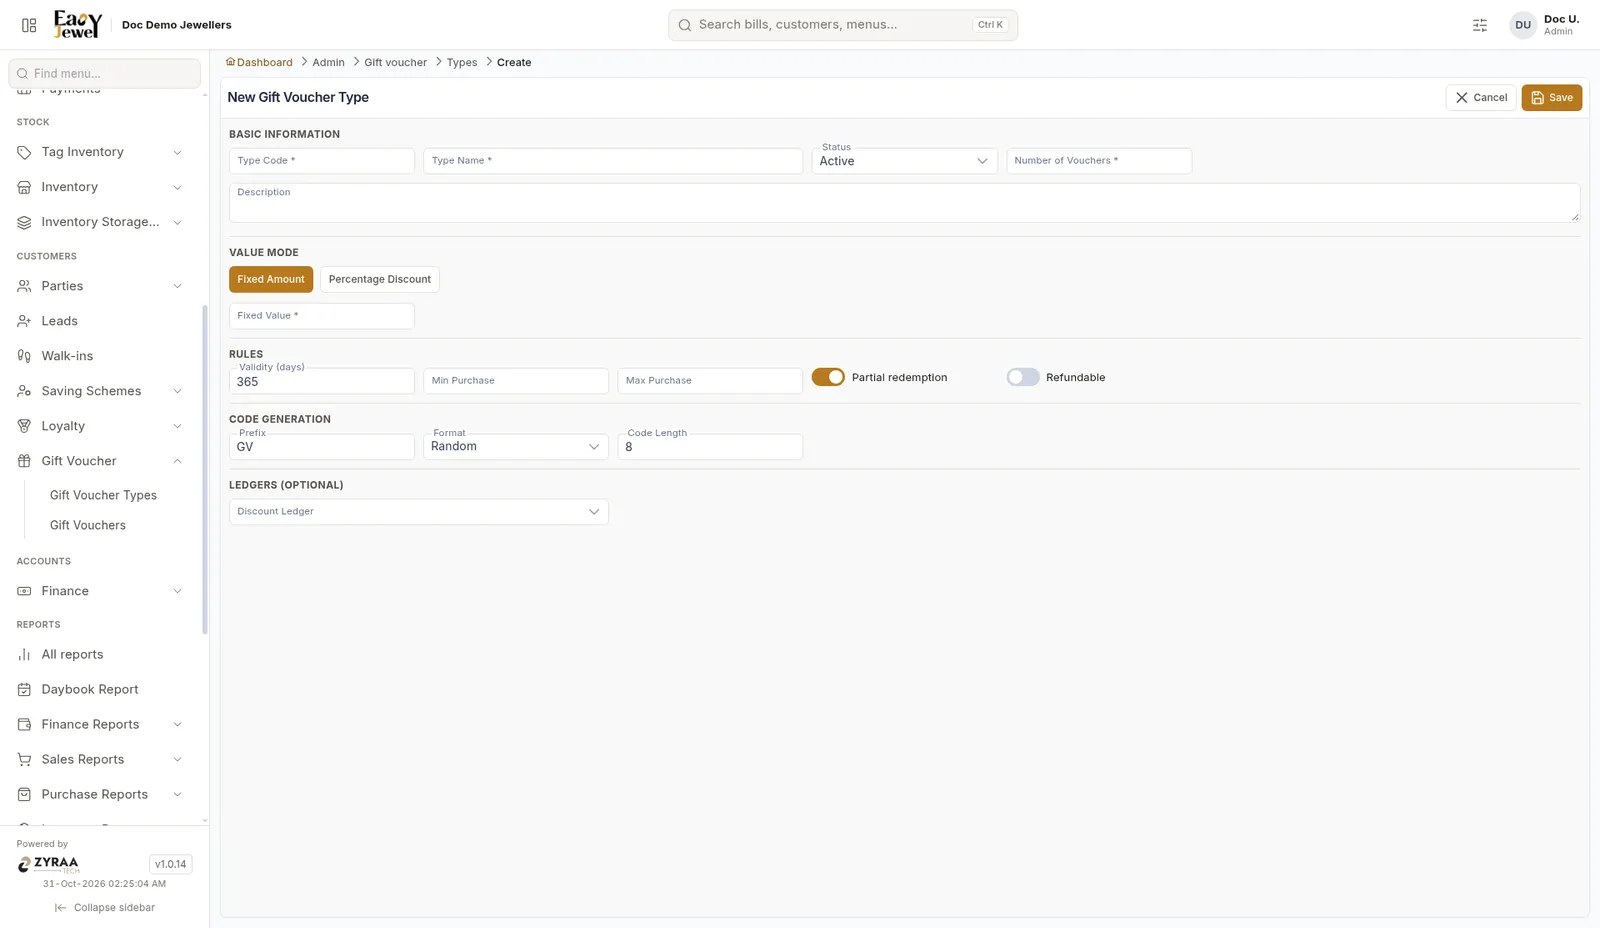Open the Discount Ledger dropdown

419,512
